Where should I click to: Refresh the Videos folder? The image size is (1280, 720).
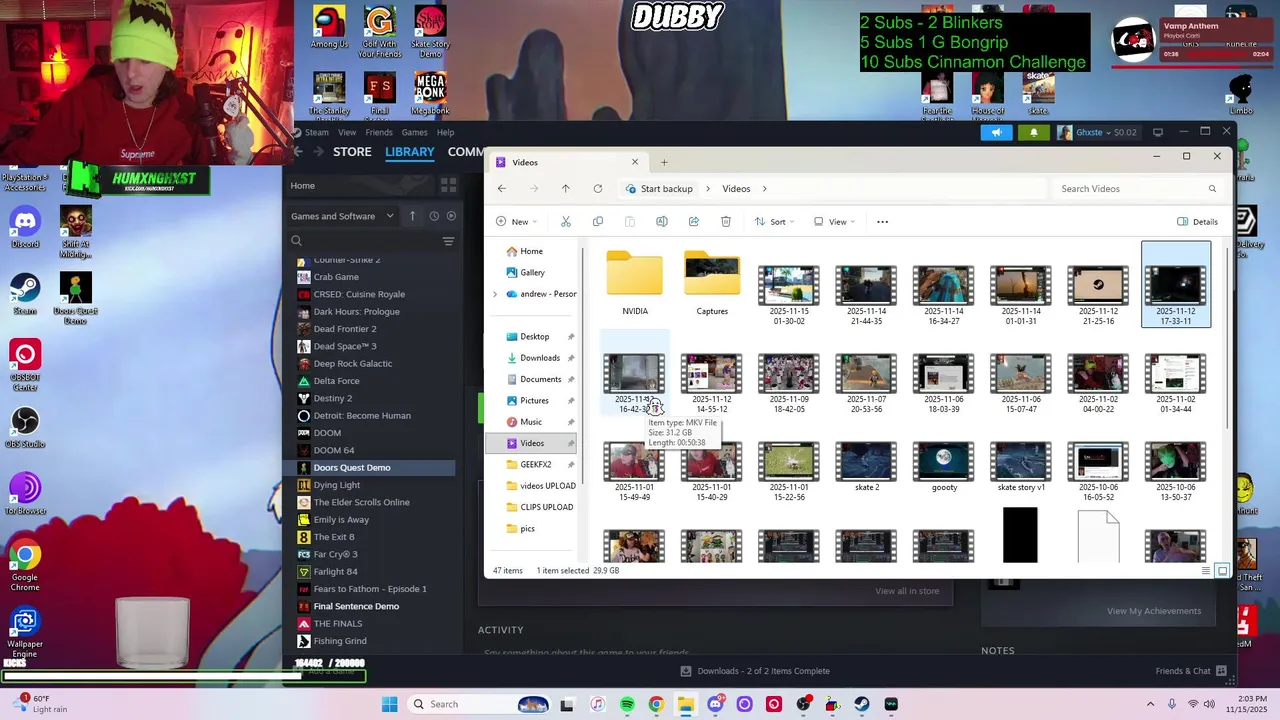[598, 189]
